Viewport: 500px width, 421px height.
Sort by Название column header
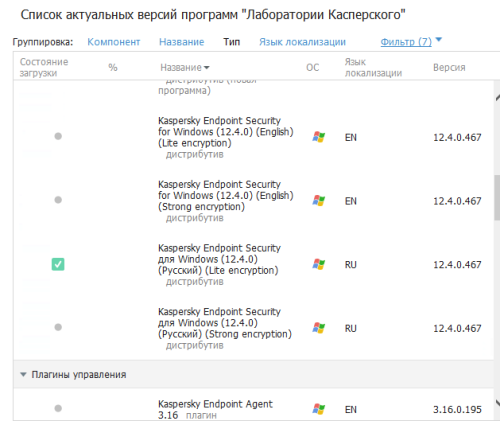coord(185,68)
